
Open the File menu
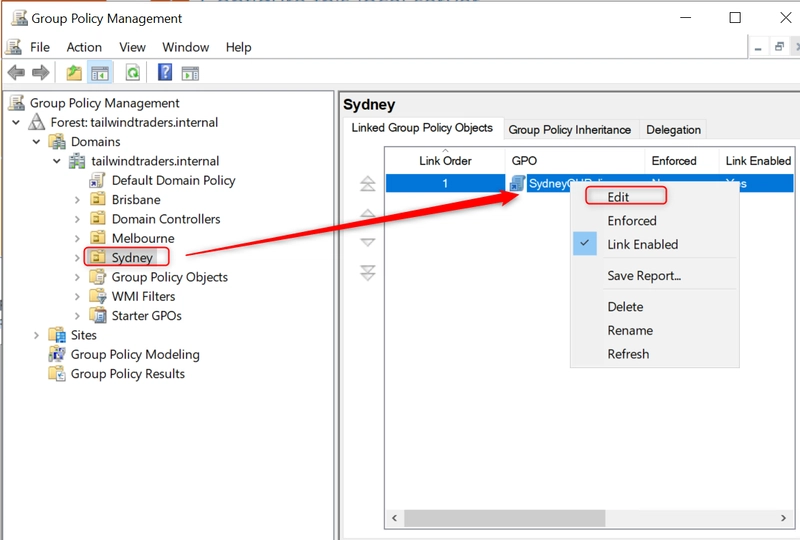pyautogui.click(x=40, y=47)
